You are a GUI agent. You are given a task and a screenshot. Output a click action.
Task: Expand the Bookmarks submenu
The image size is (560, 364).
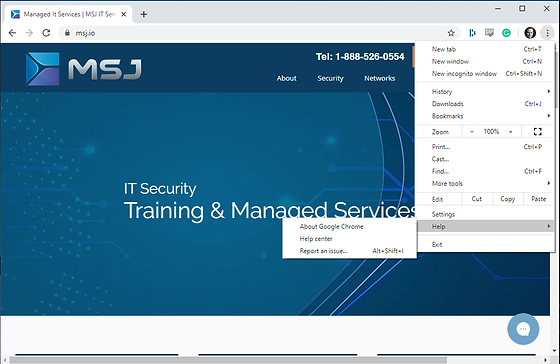pos(485,116)
